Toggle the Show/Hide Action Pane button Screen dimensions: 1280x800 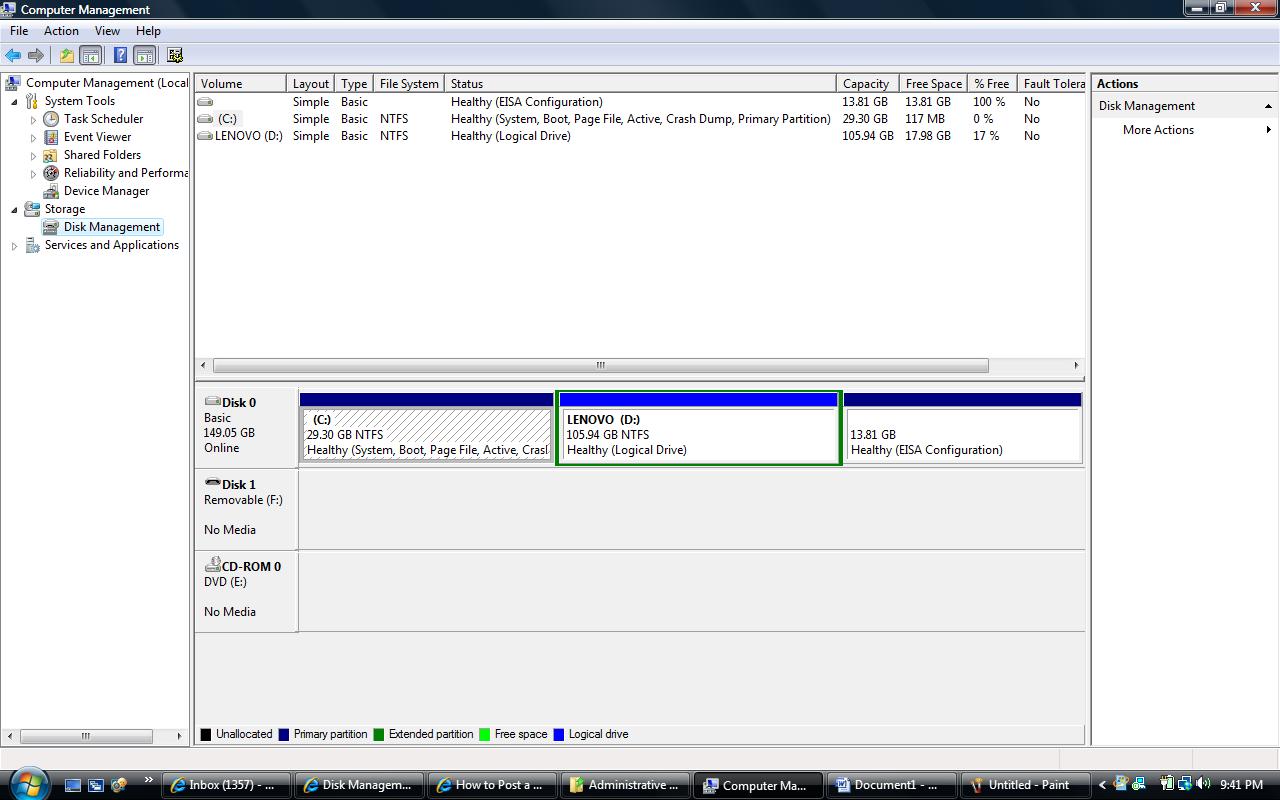(145, 56)
